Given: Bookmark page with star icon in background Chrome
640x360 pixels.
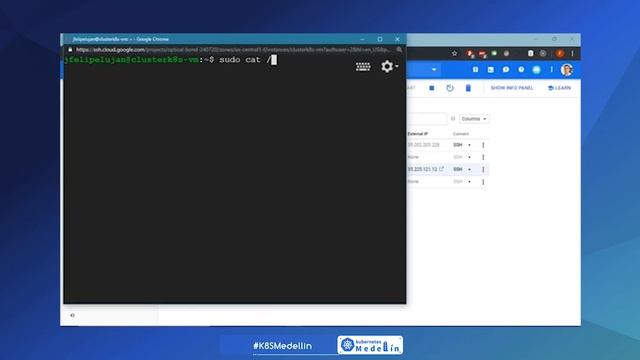Looking at the screenshot, I should [454, 53].
